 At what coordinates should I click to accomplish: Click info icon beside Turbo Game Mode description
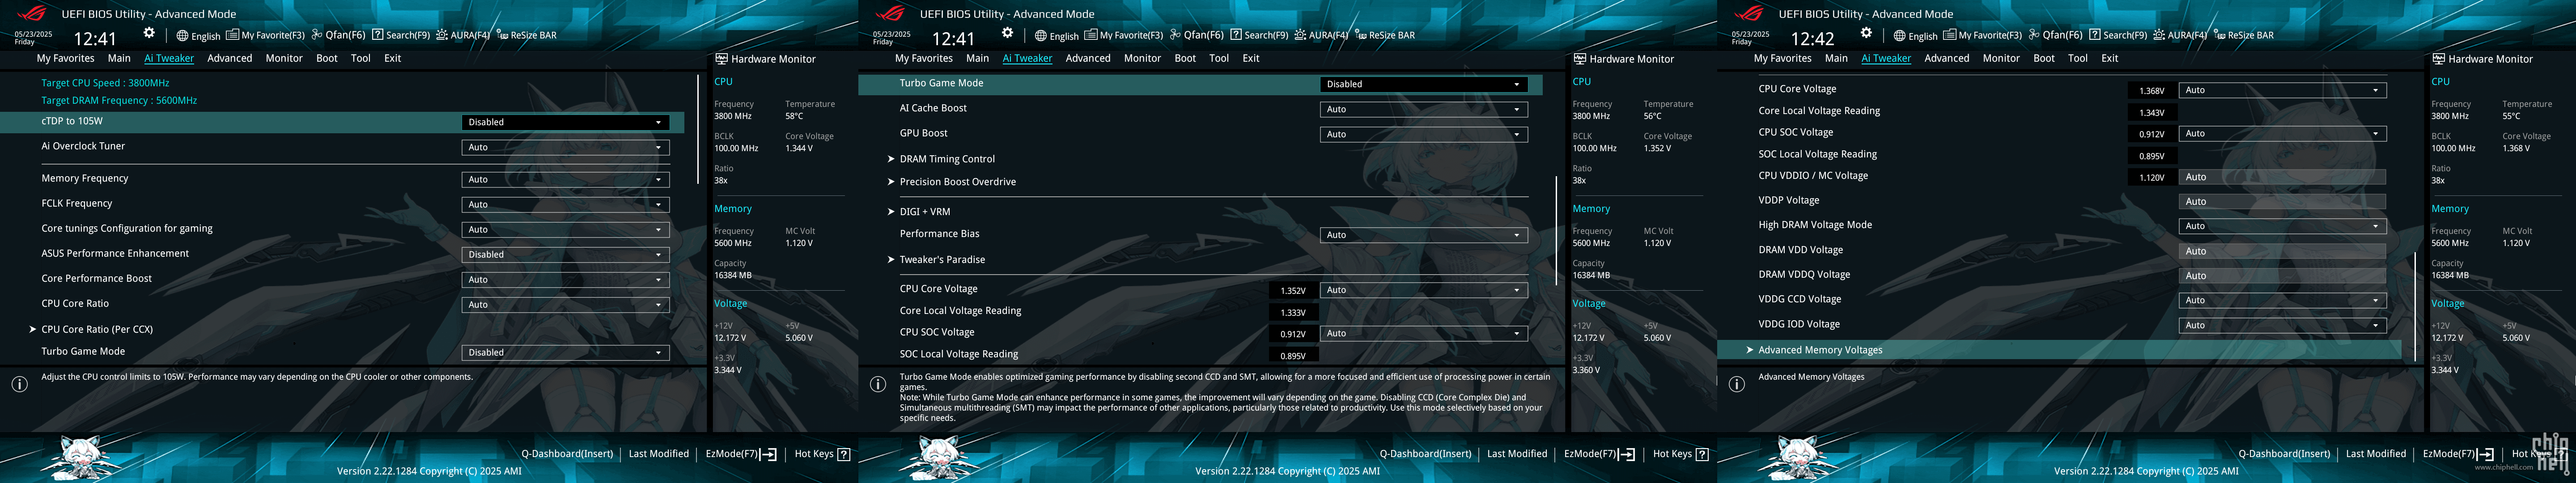pyautogui.click(x=877, y=384)
